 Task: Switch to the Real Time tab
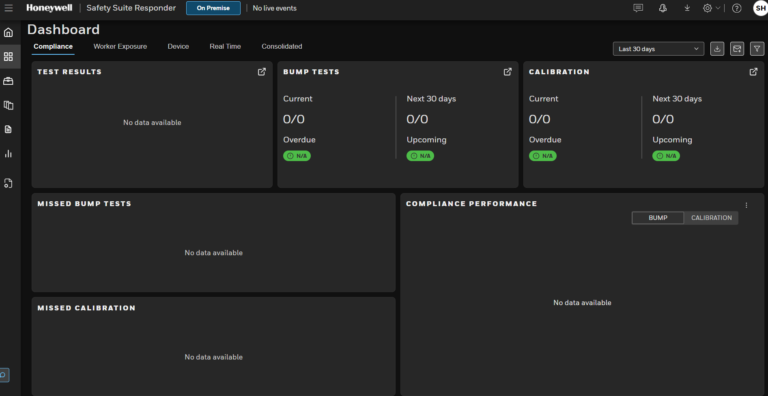coord(225,47)
